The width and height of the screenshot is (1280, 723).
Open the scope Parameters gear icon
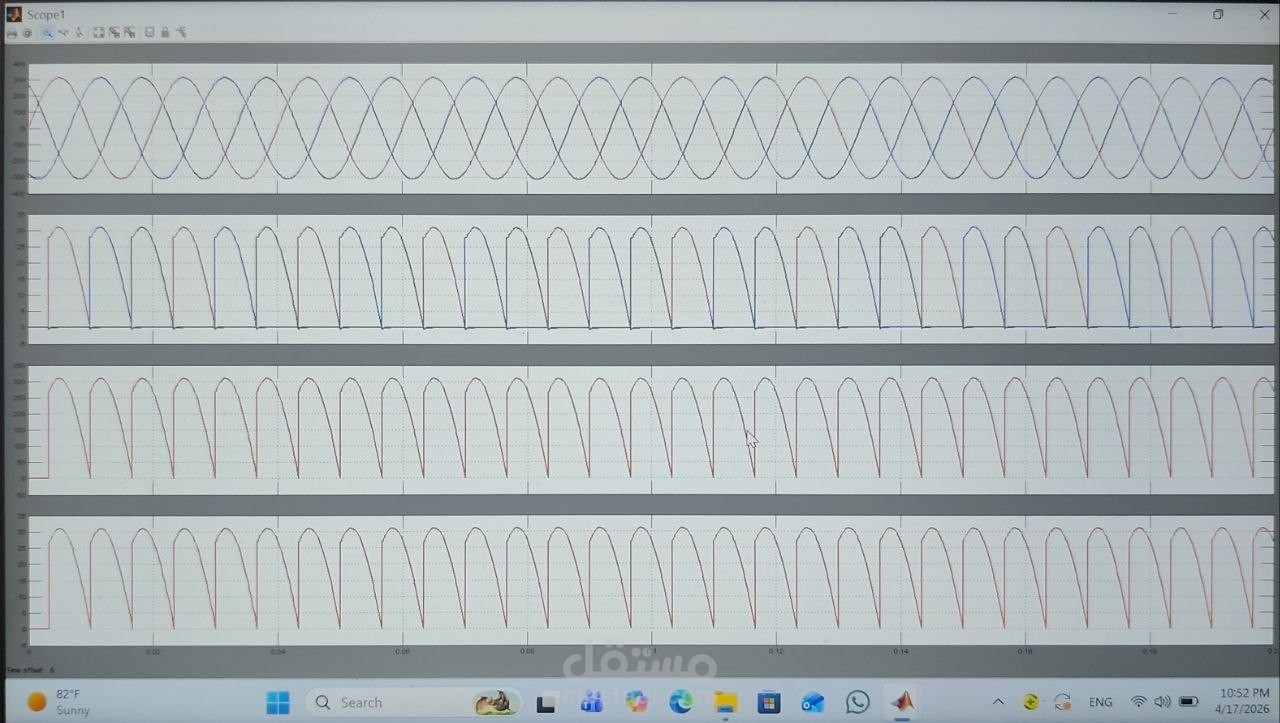click(x=27, y=33)
